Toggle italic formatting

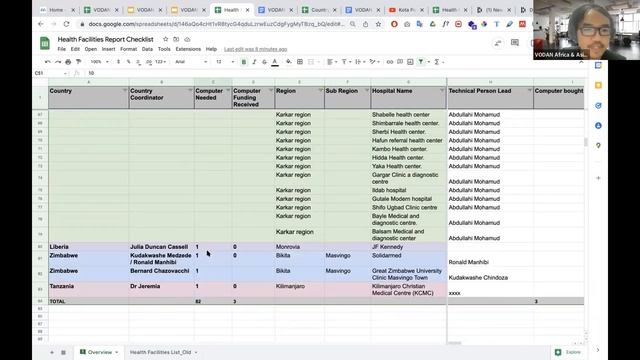click(x=254, y=62)
